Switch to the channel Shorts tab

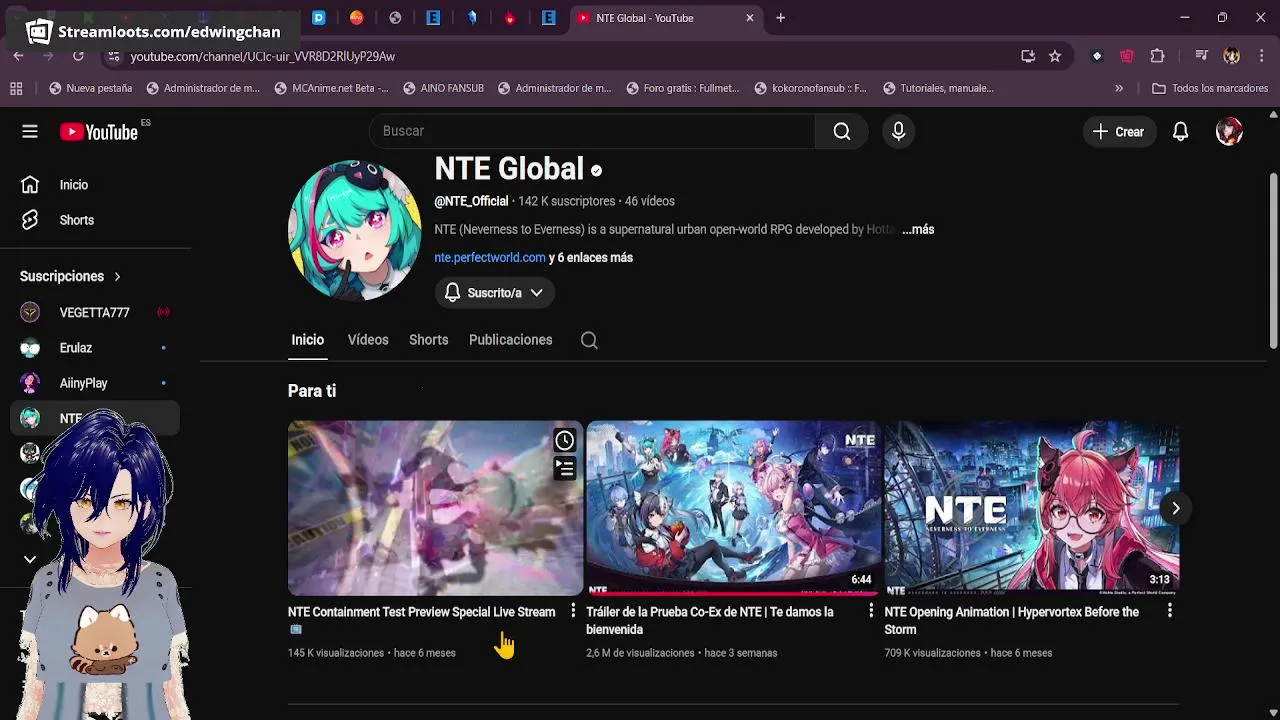(x=428, y=340)
